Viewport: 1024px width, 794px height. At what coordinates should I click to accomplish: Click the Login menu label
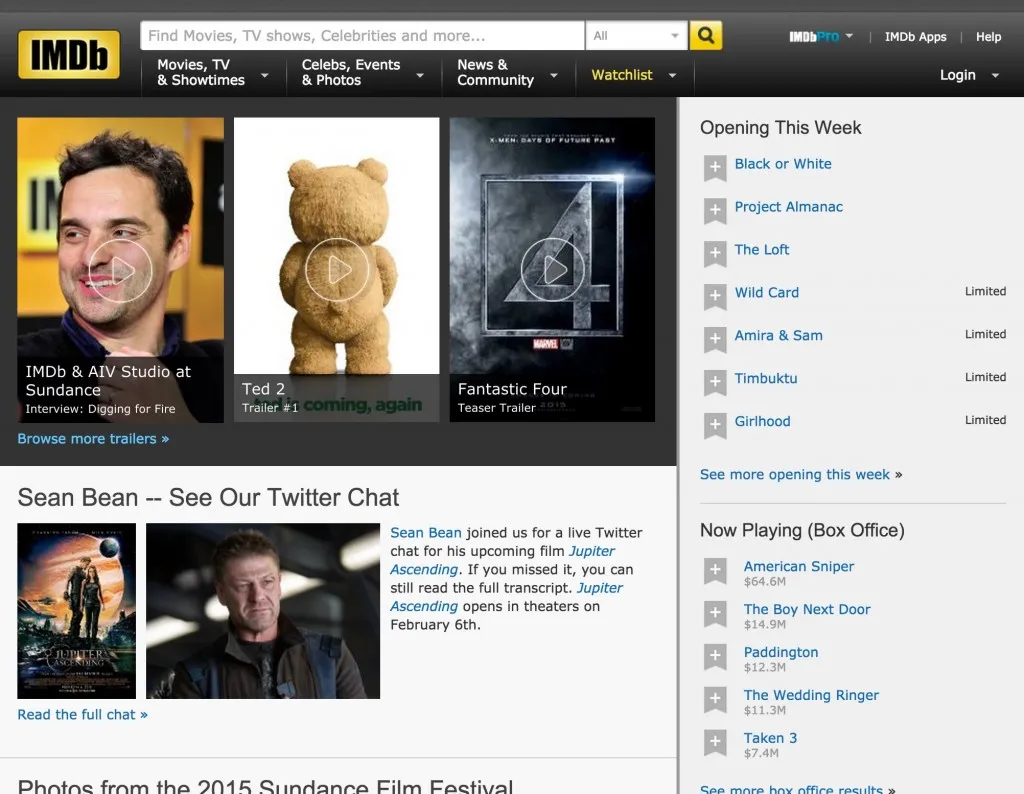(957, 75)
